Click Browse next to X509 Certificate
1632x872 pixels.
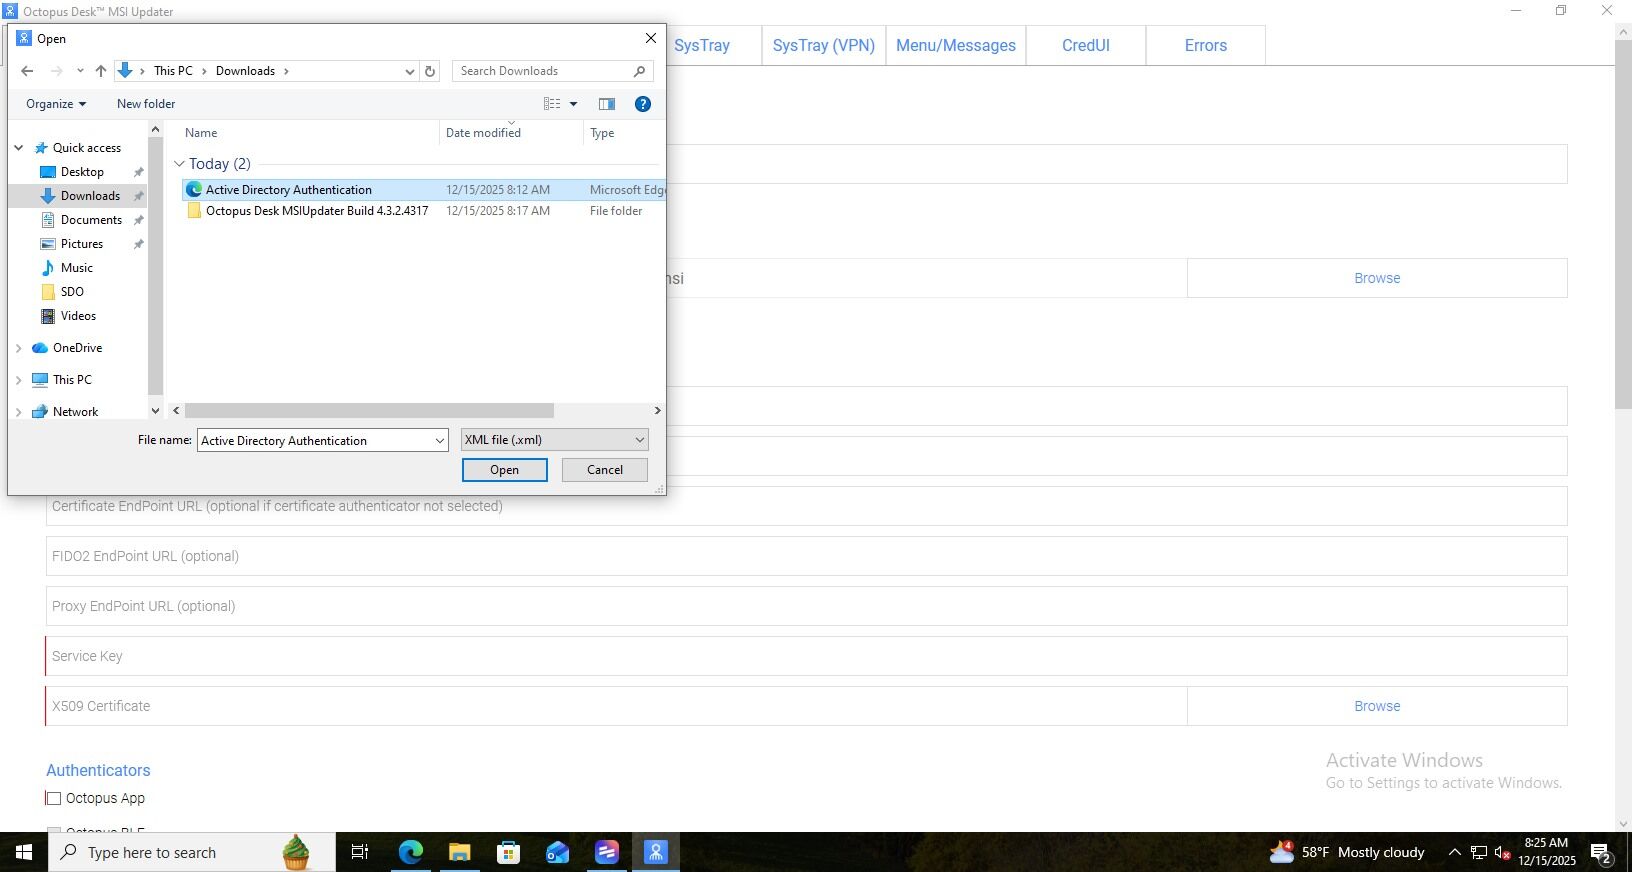tap(1377, 706)
